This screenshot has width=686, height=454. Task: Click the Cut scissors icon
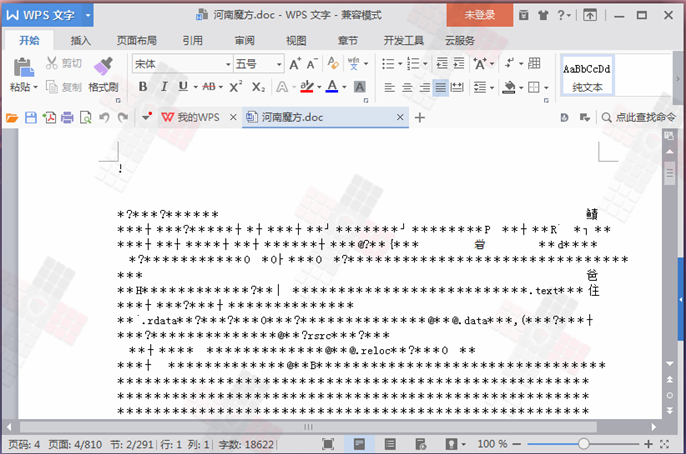pos(52,63)
